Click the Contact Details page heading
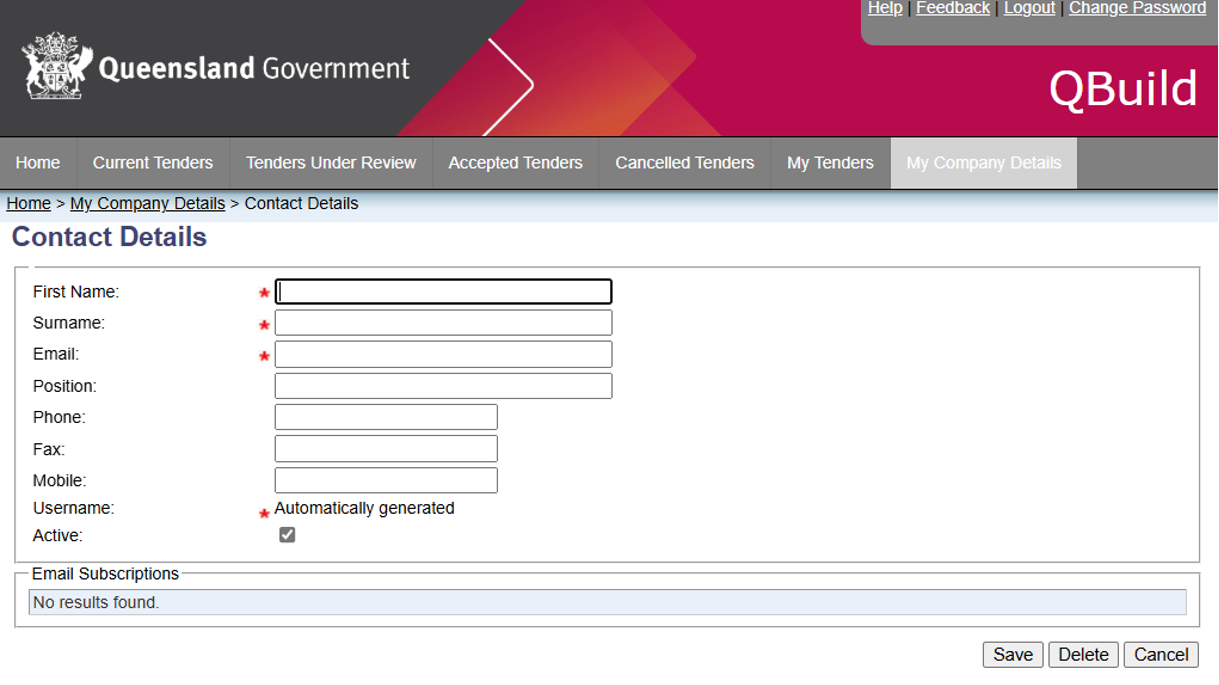The image size is (1219, 685). 109,237
